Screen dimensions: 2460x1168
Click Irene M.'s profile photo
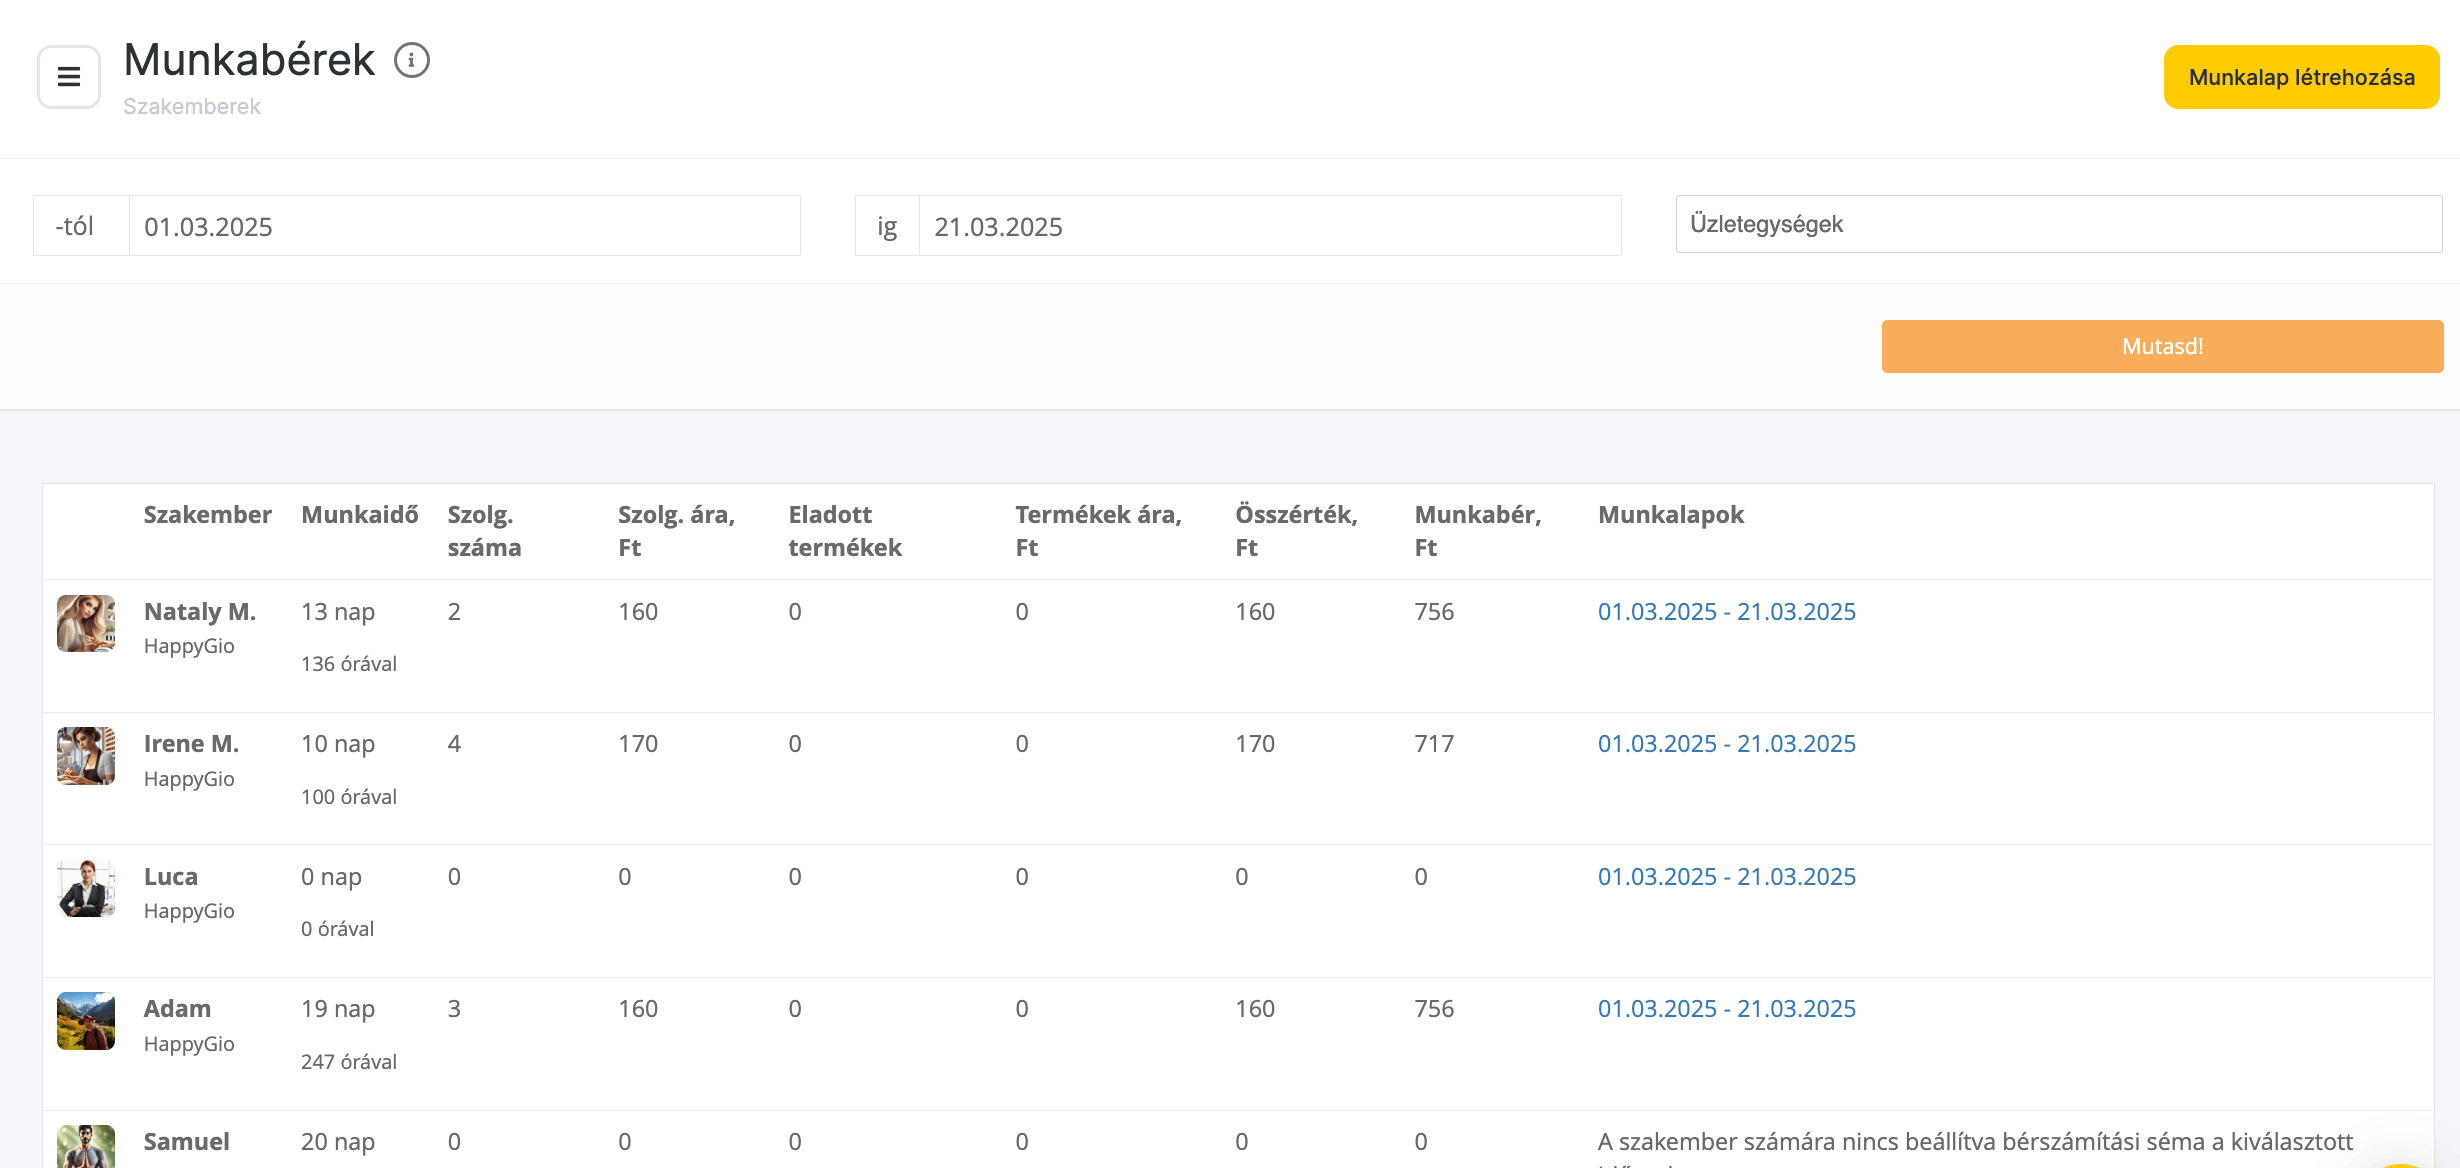coord(86,756)
